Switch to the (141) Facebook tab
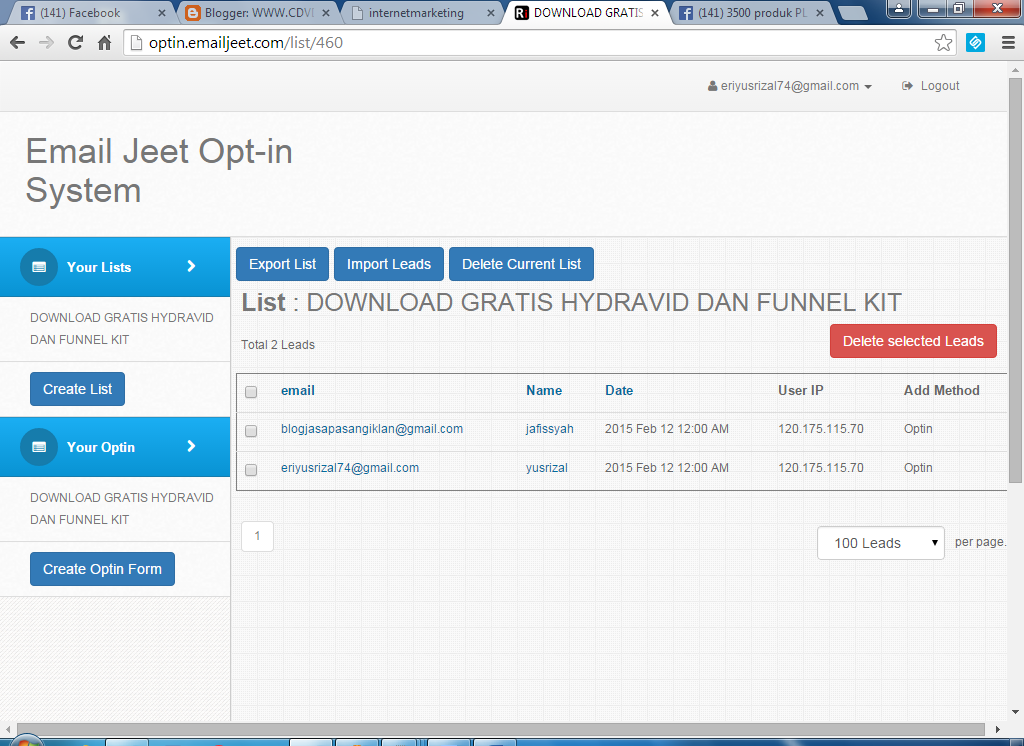This screenshot has width=1024, height=746. point(89,13)
